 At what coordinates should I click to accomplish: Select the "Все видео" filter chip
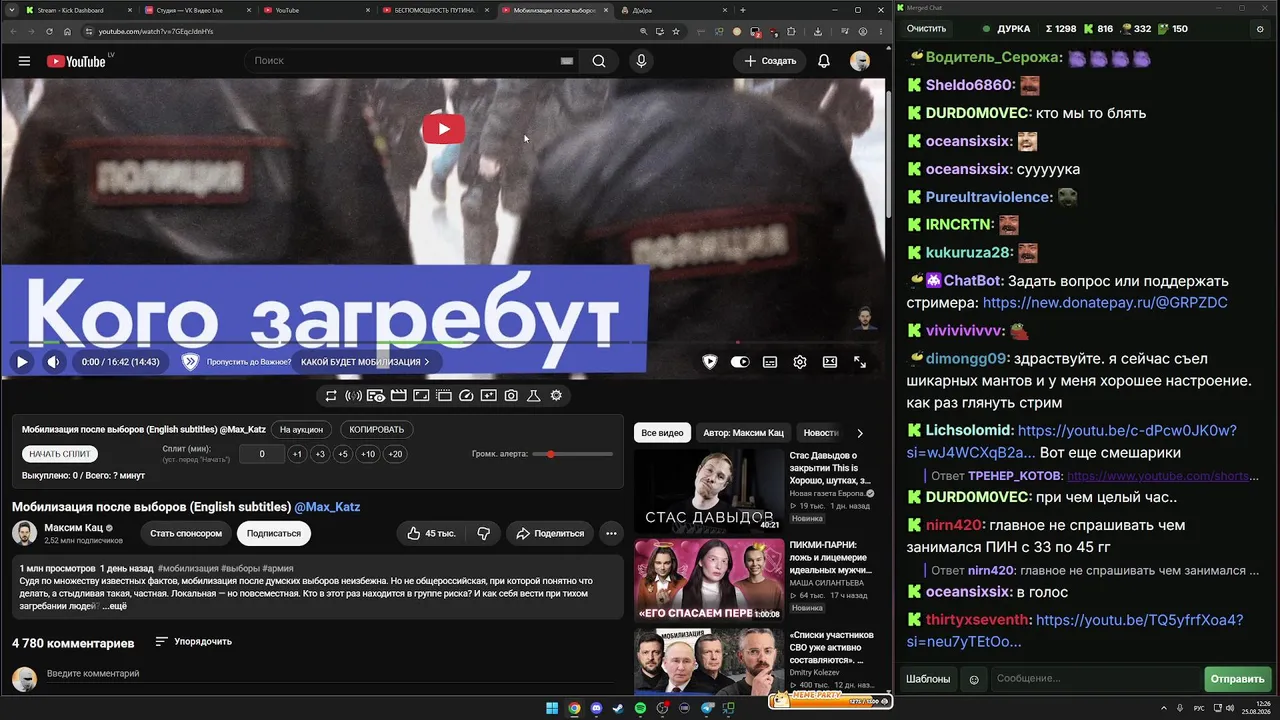[x=662, y=433]
